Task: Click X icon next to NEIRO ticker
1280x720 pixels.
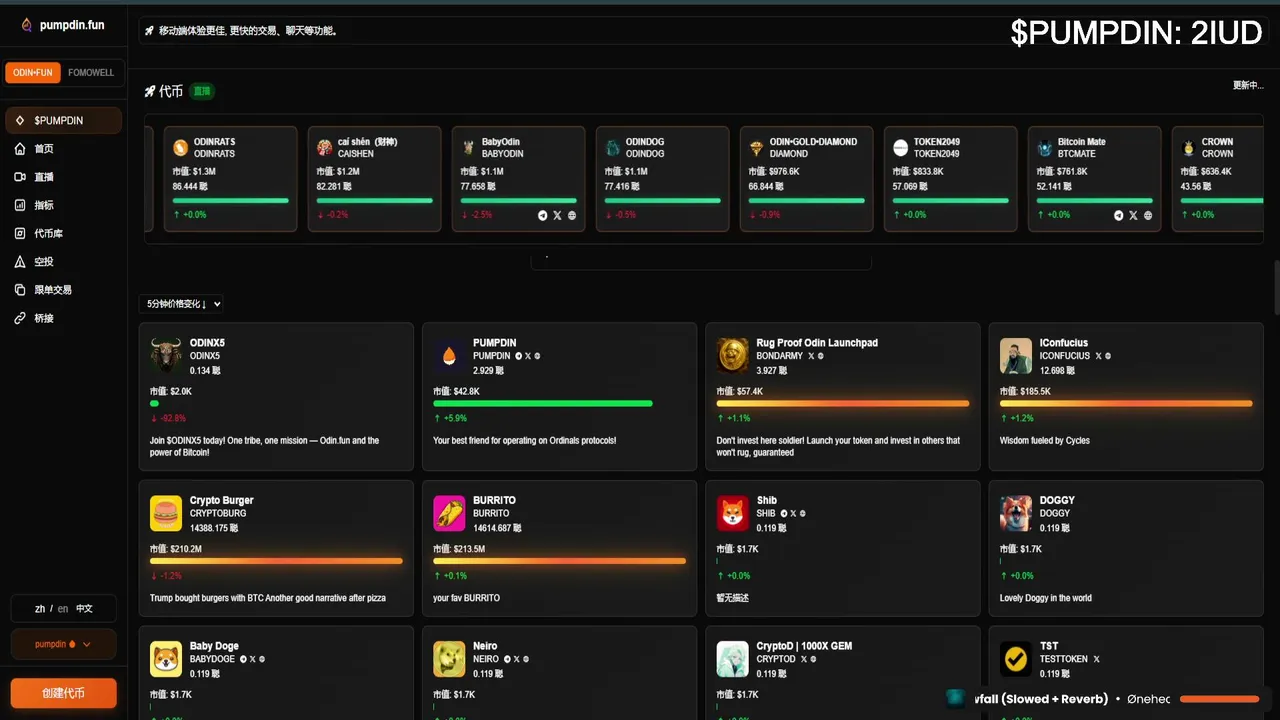Action: tap(516, 659)
